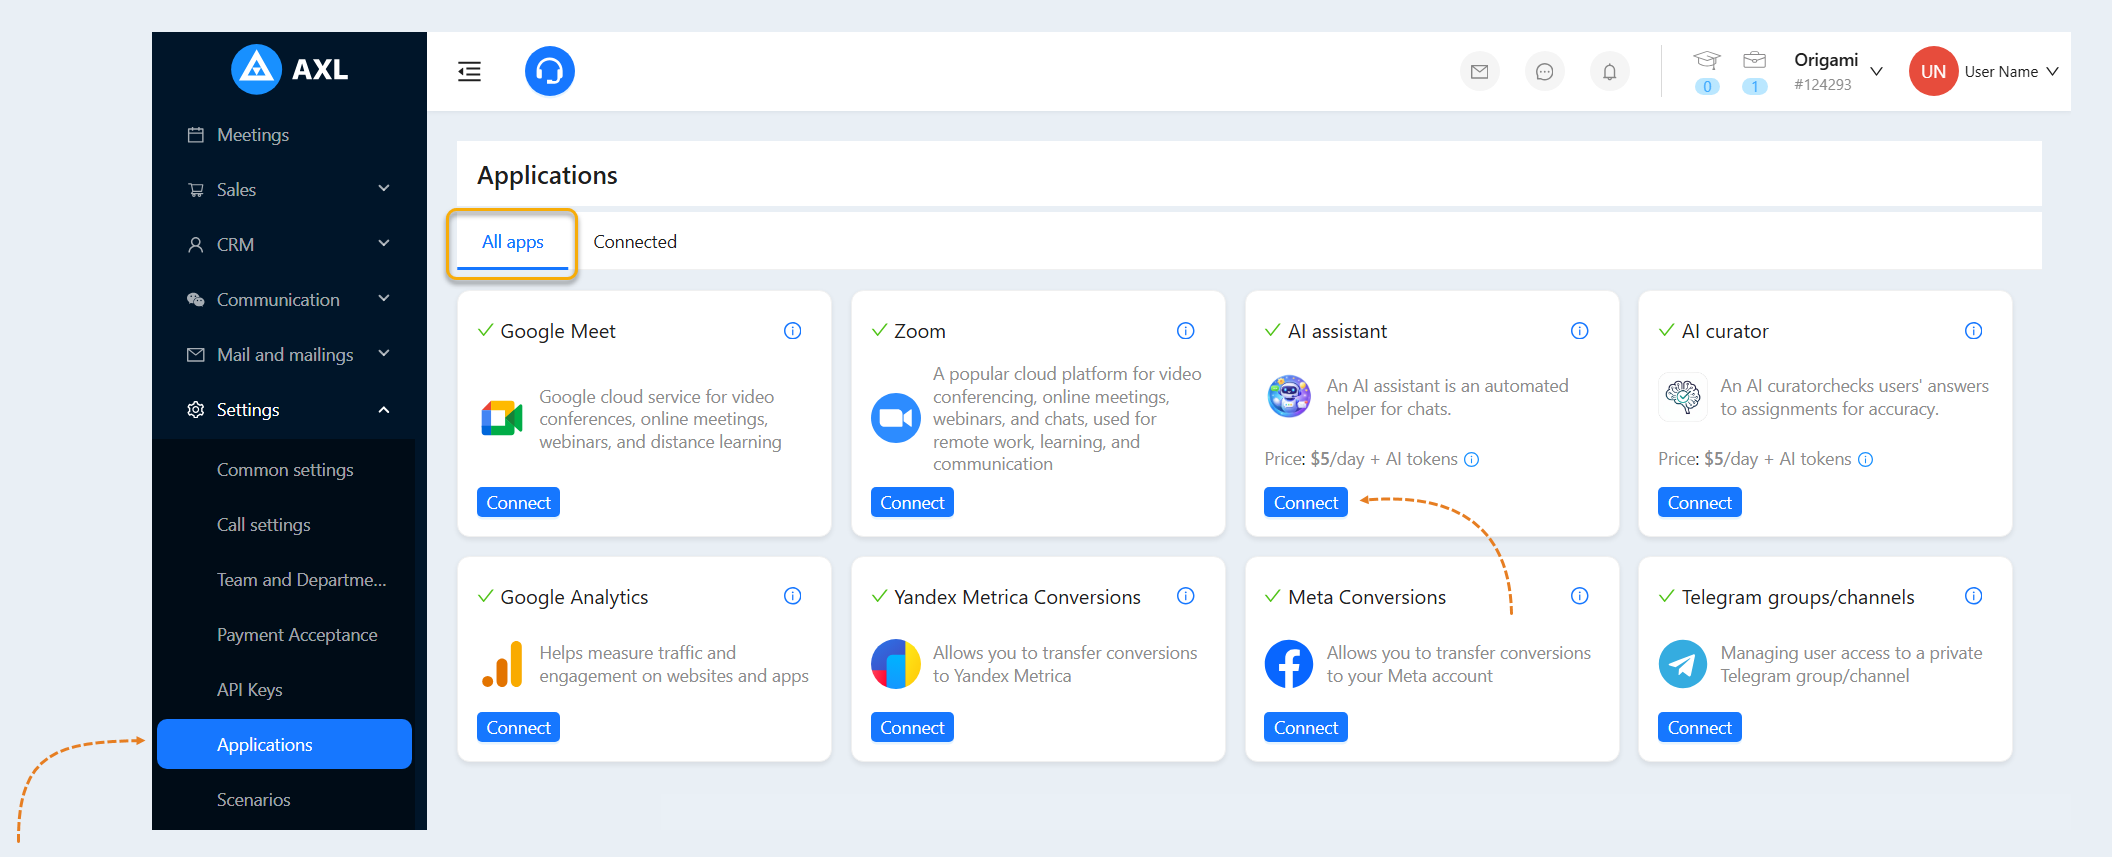Show info for Google Analytics app

(793, 596)
